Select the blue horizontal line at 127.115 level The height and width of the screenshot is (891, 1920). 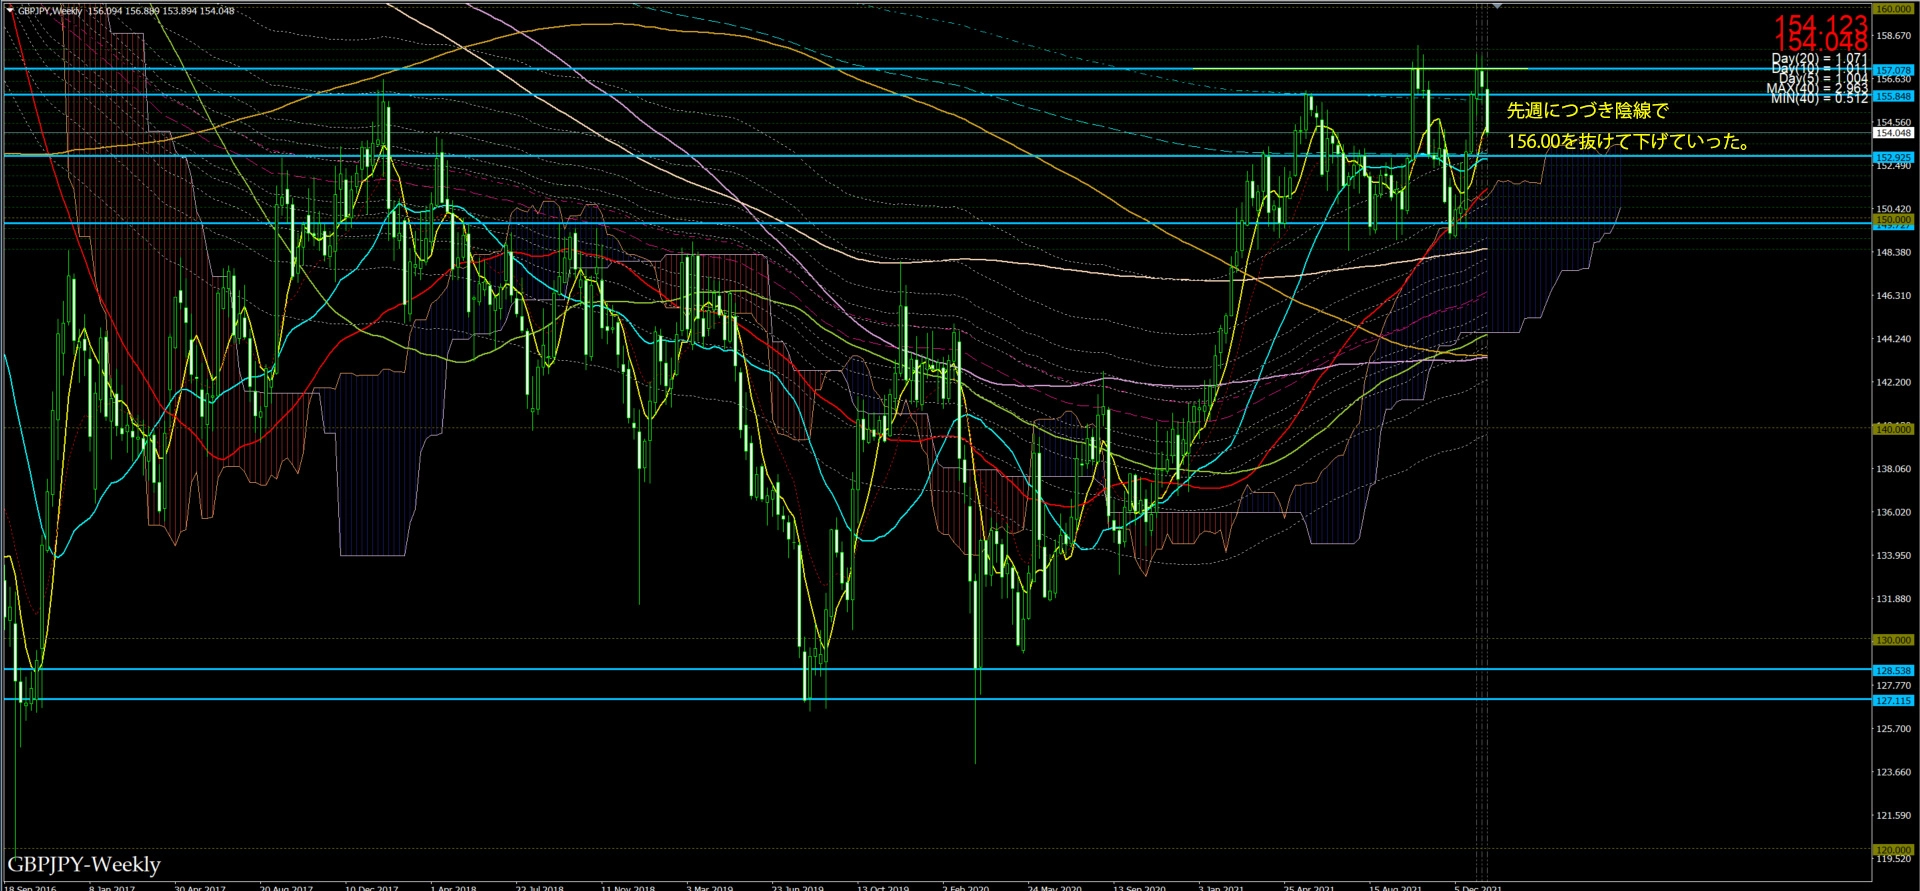pyautogui.click(x=937, y=699)
